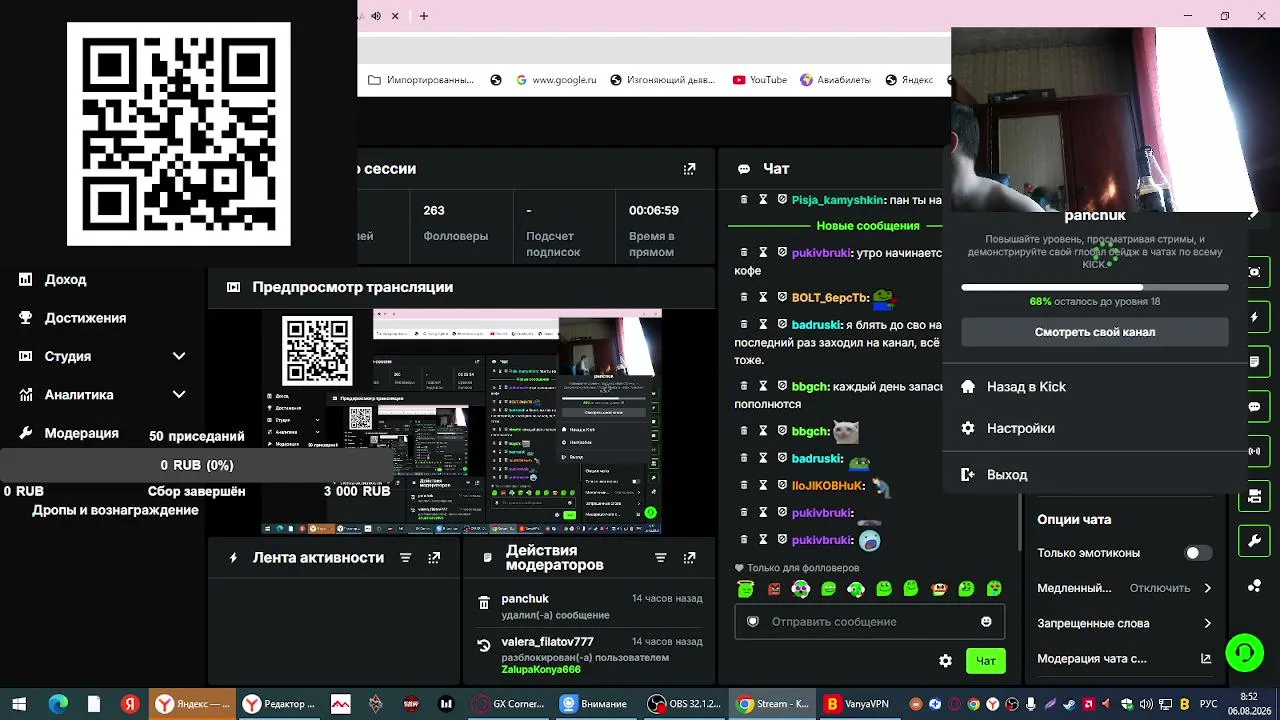Open the wrench tools icon in right rail

1254,541
